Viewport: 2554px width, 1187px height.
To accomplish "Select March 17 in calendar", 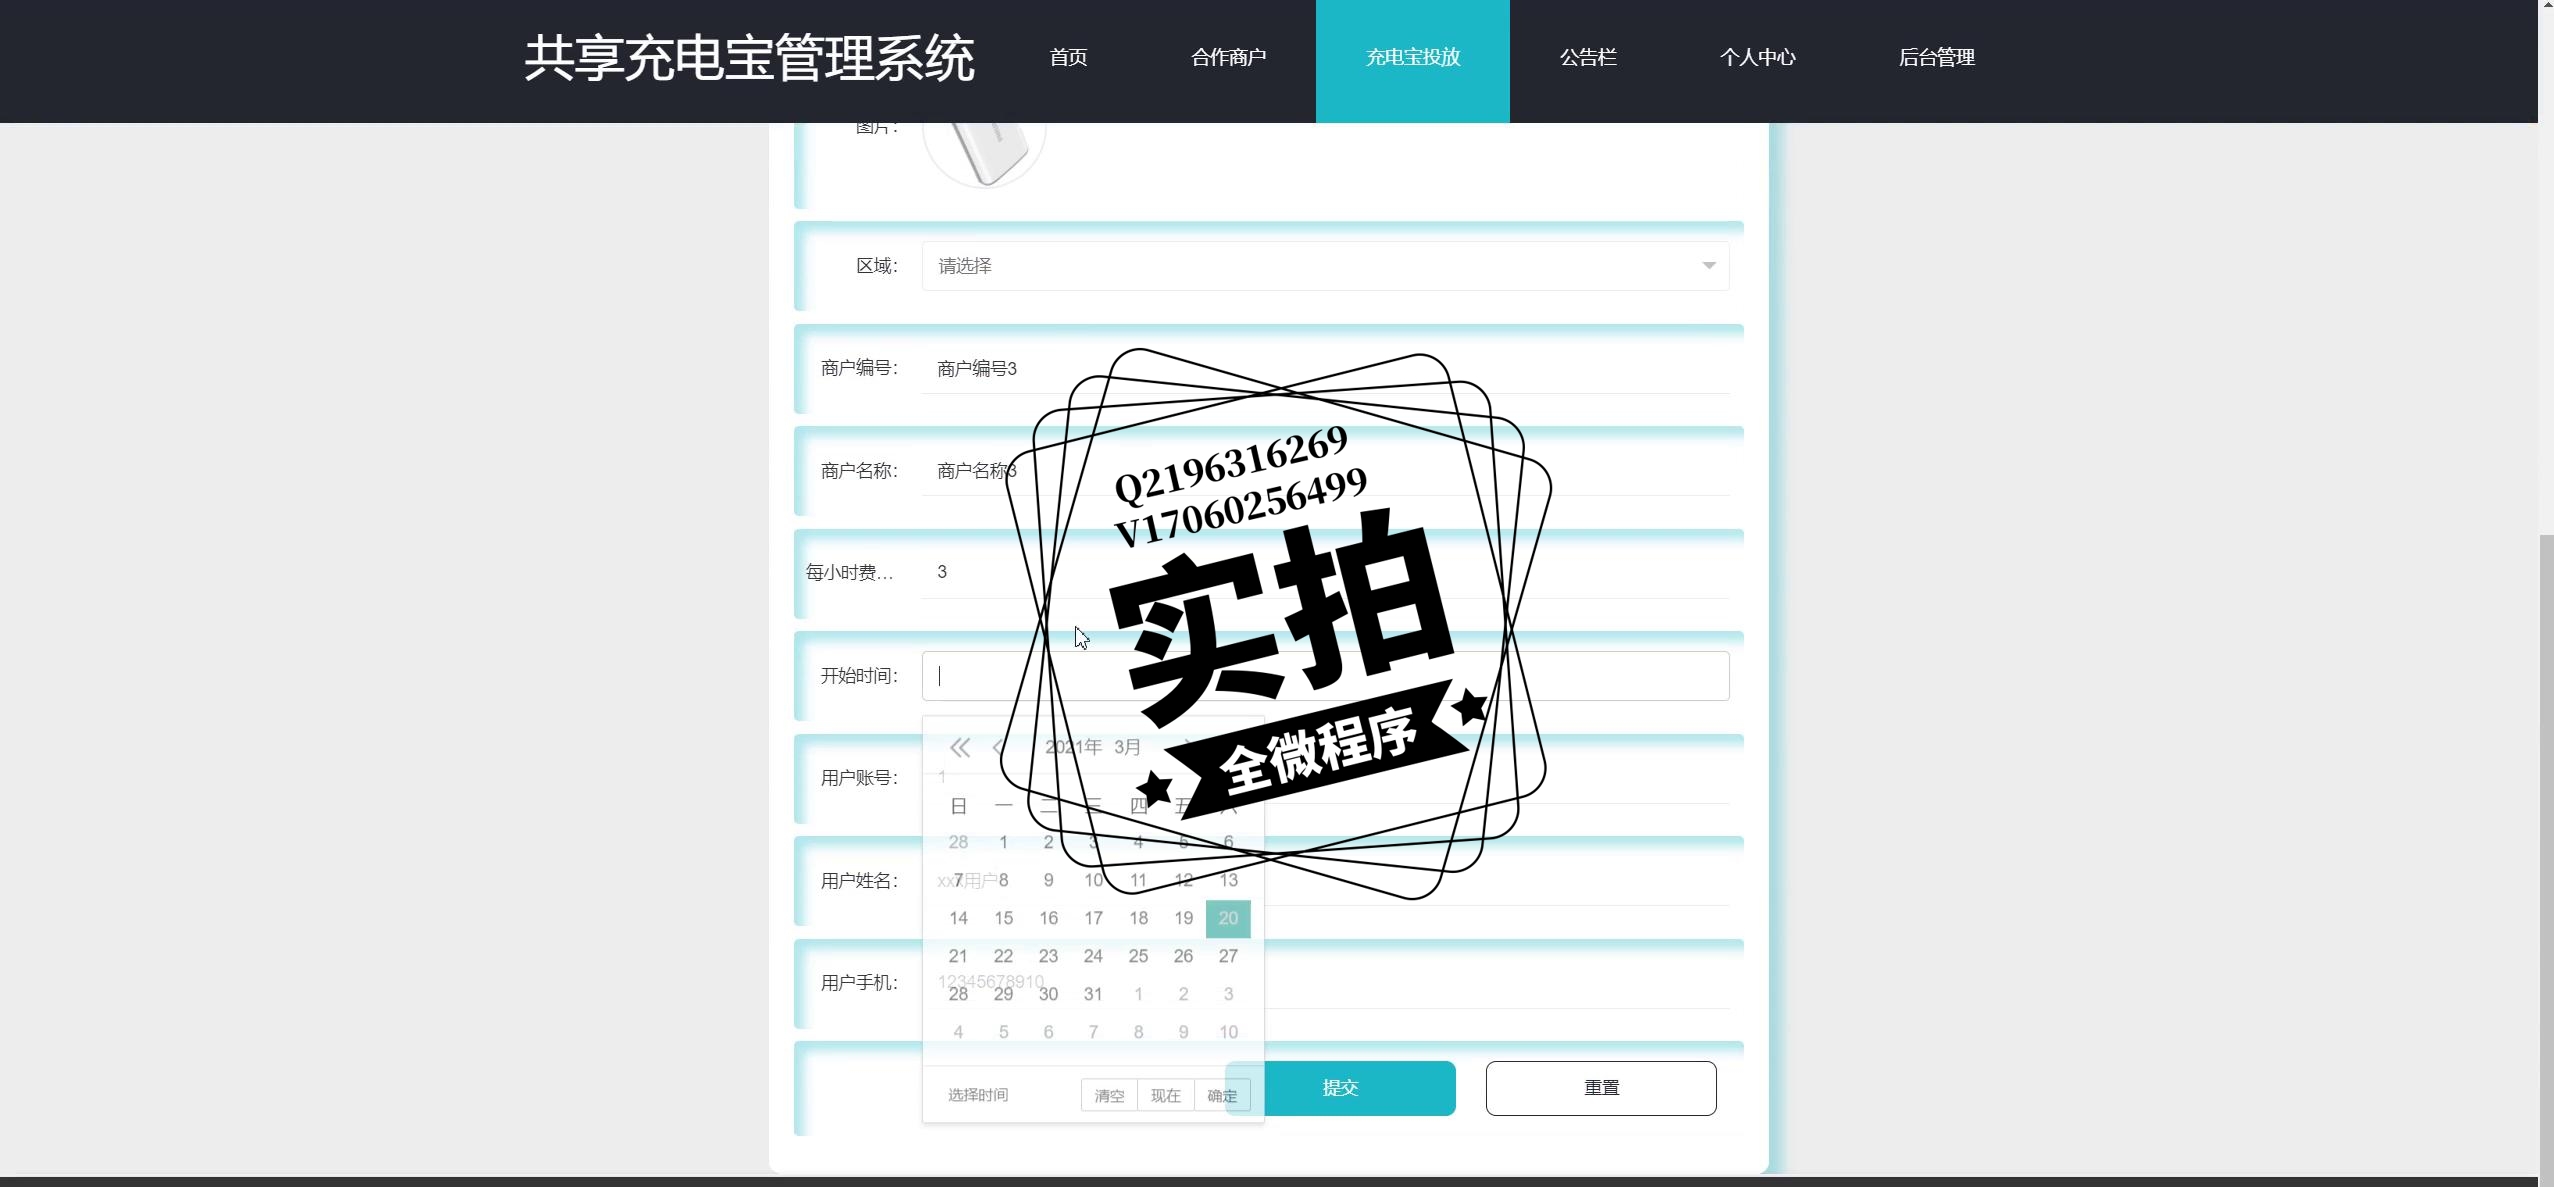I will click(1093, 919).
